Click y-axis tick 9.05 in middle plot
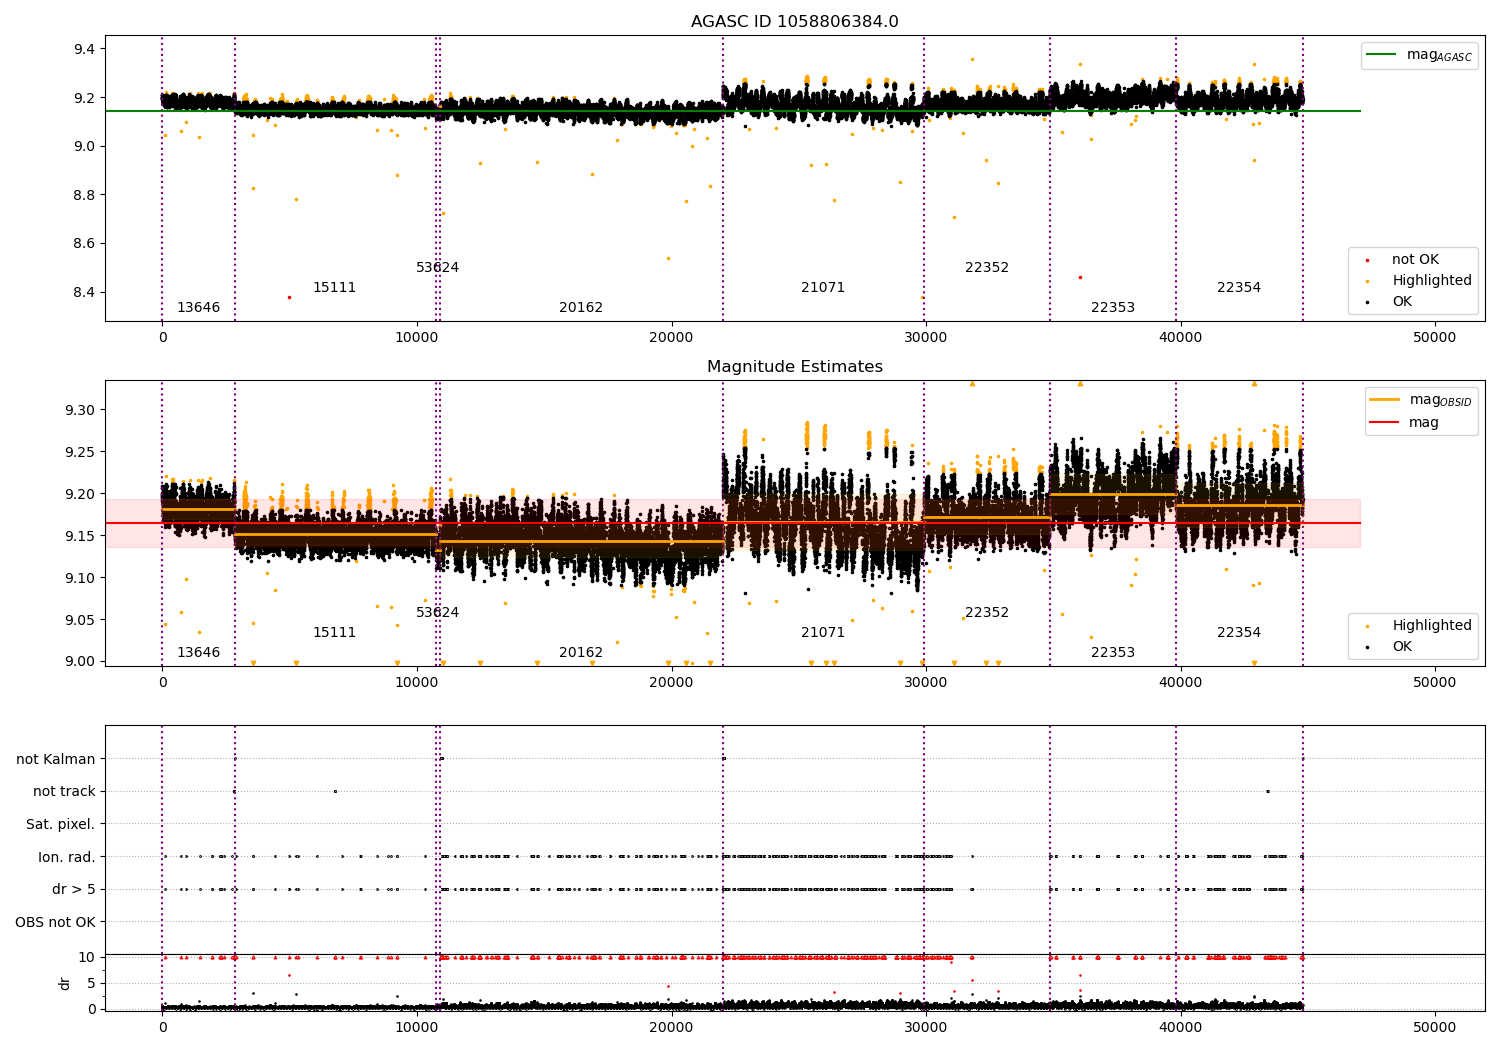 click(x=81, y=620)
